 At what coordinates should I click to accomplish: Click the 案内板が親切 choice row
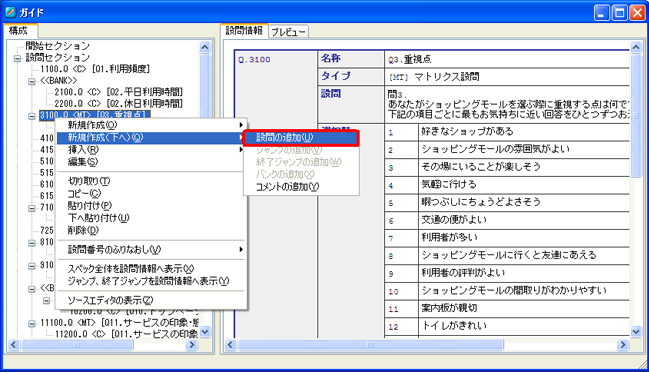pos(507,309)
